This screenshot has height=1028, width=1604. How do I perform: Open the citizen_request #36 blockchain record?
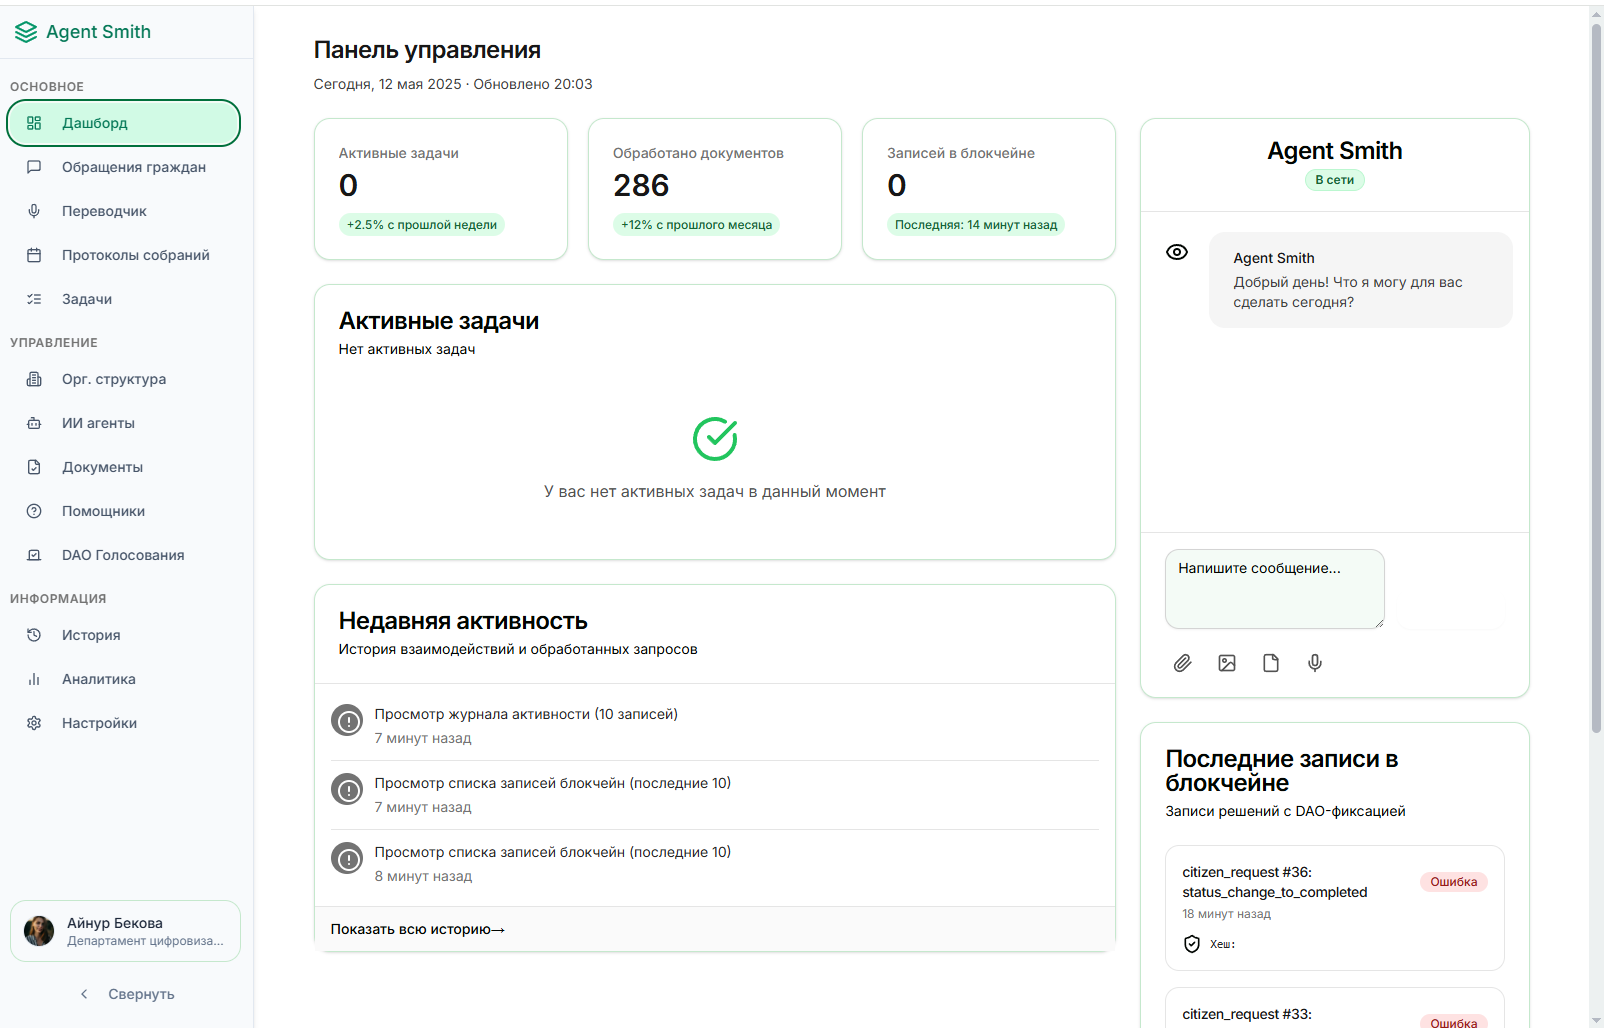coord(1274,882)
